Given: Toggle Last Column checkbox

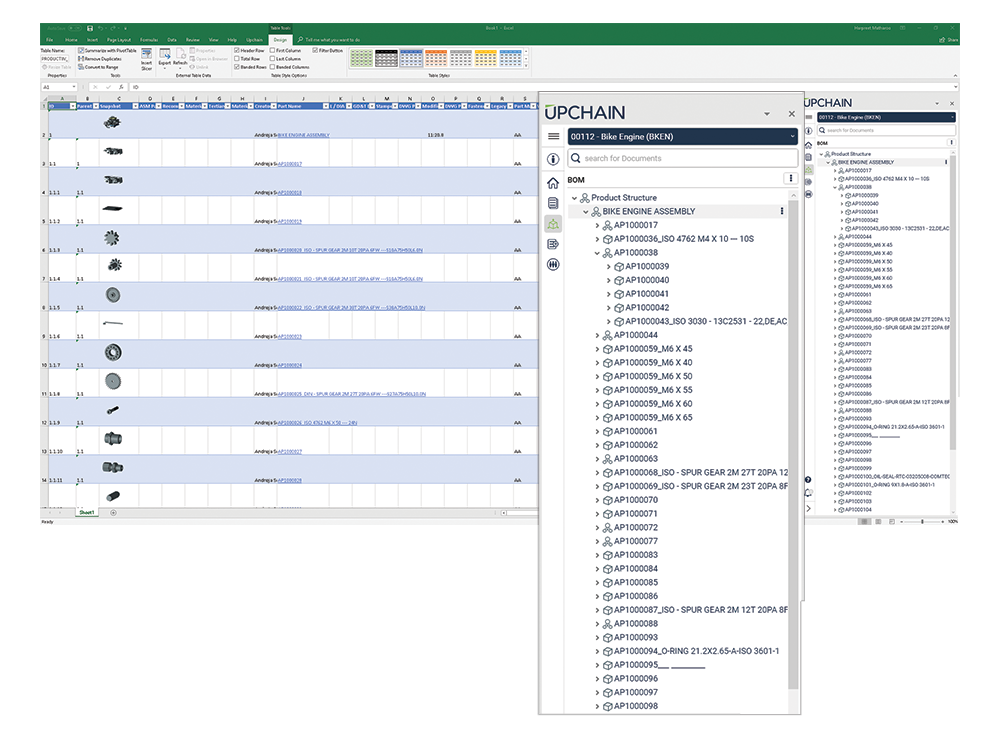Looking at the screenshot, I should tap(272, 59).
